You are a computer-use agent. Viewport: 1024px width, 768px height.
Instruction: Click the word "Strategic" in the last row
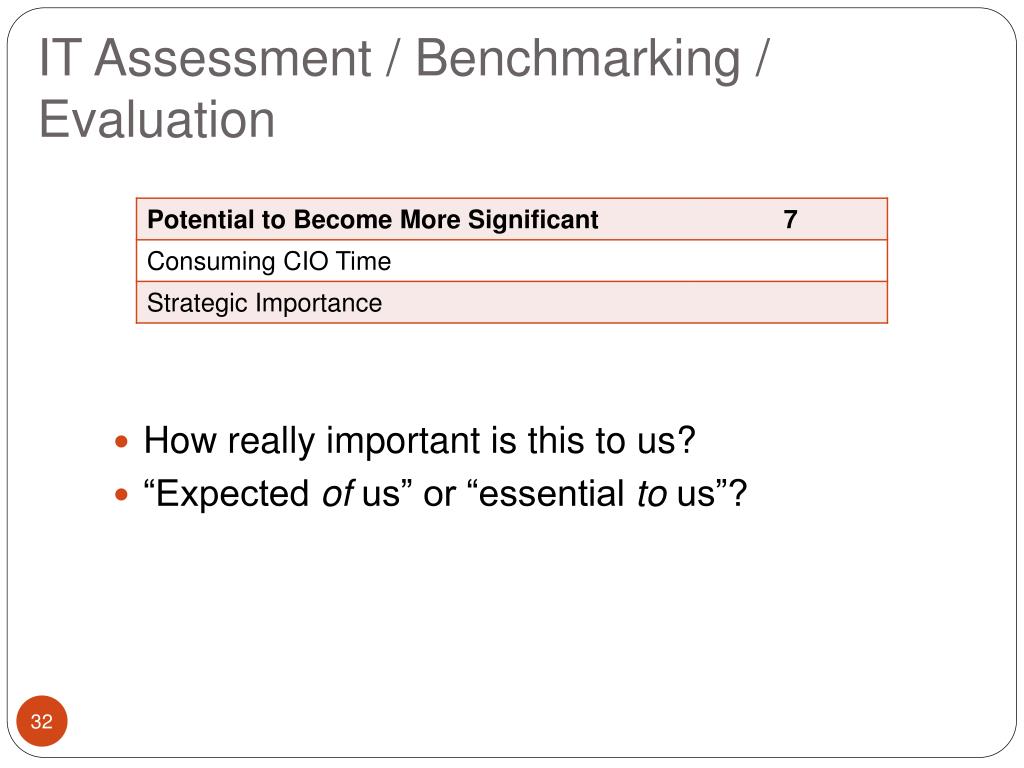197,304
